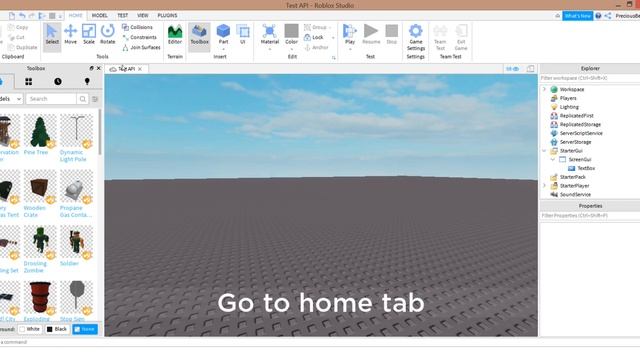Click Anchor in Edit group
The image size is (640, 360).
point(316,47)
